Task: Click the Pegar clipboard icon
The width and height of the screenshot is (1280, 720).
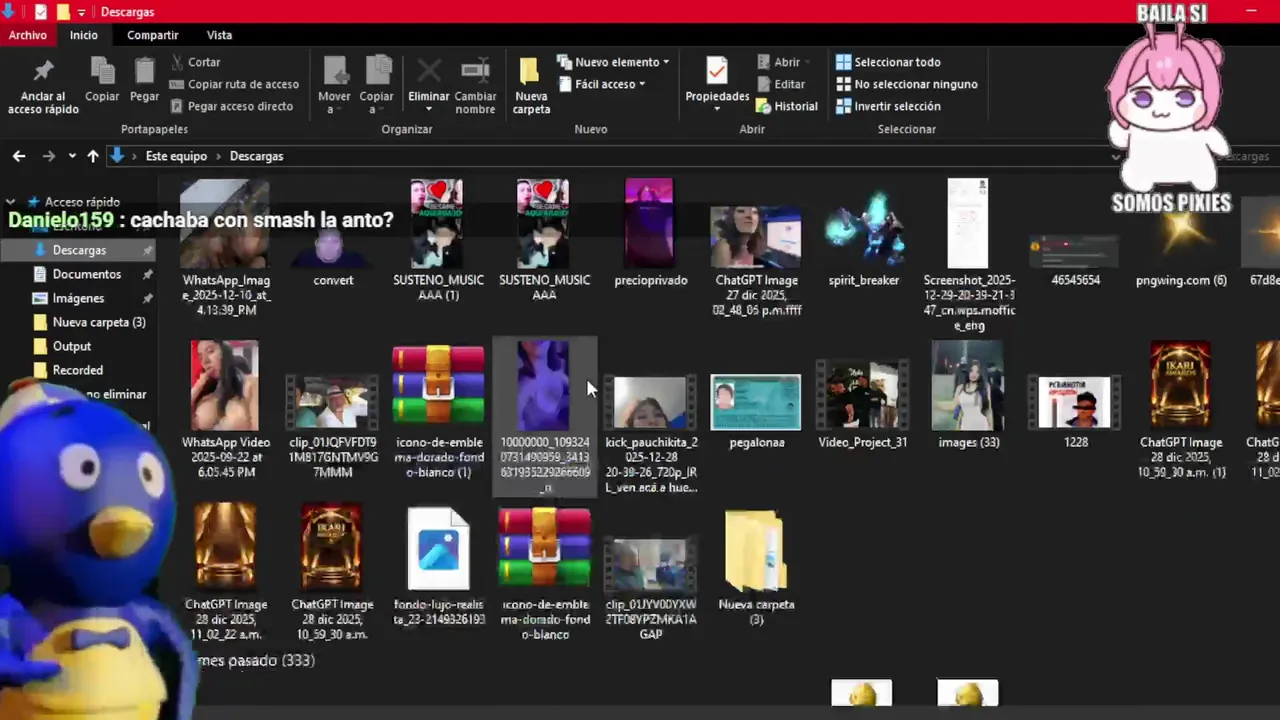Action: coord(144,72)
